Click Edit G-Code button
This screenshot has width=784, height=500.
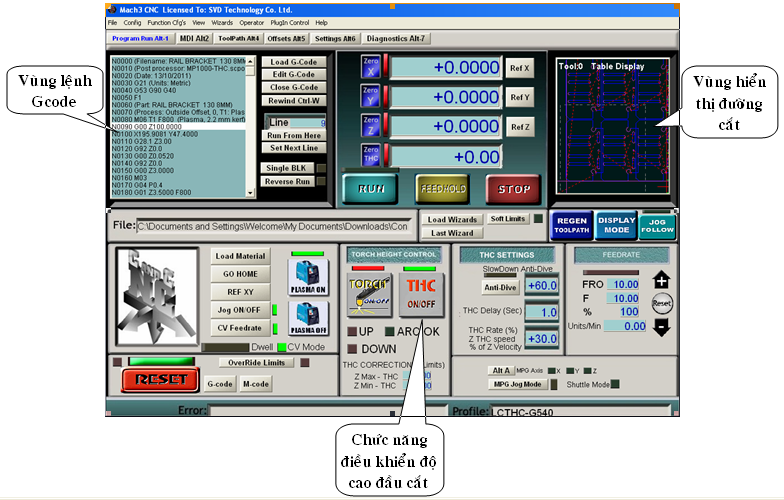[294, 74]
